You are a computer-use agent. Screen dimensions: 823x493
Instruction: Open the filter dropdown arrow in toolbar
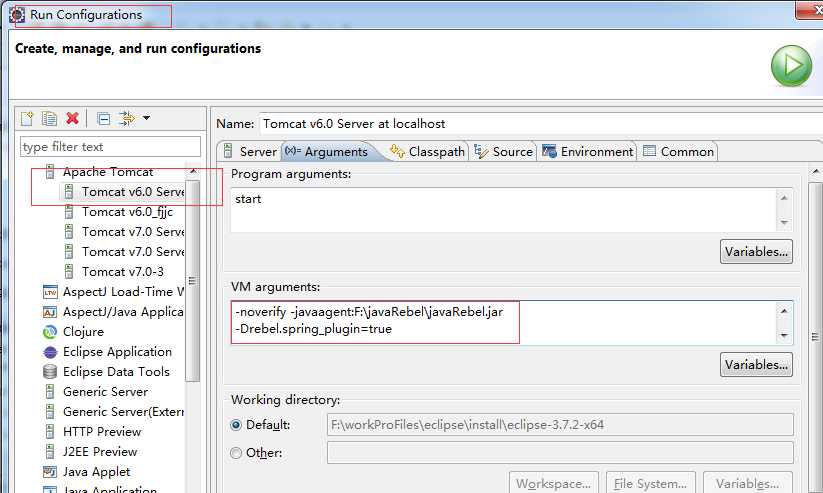click(146, 118)
